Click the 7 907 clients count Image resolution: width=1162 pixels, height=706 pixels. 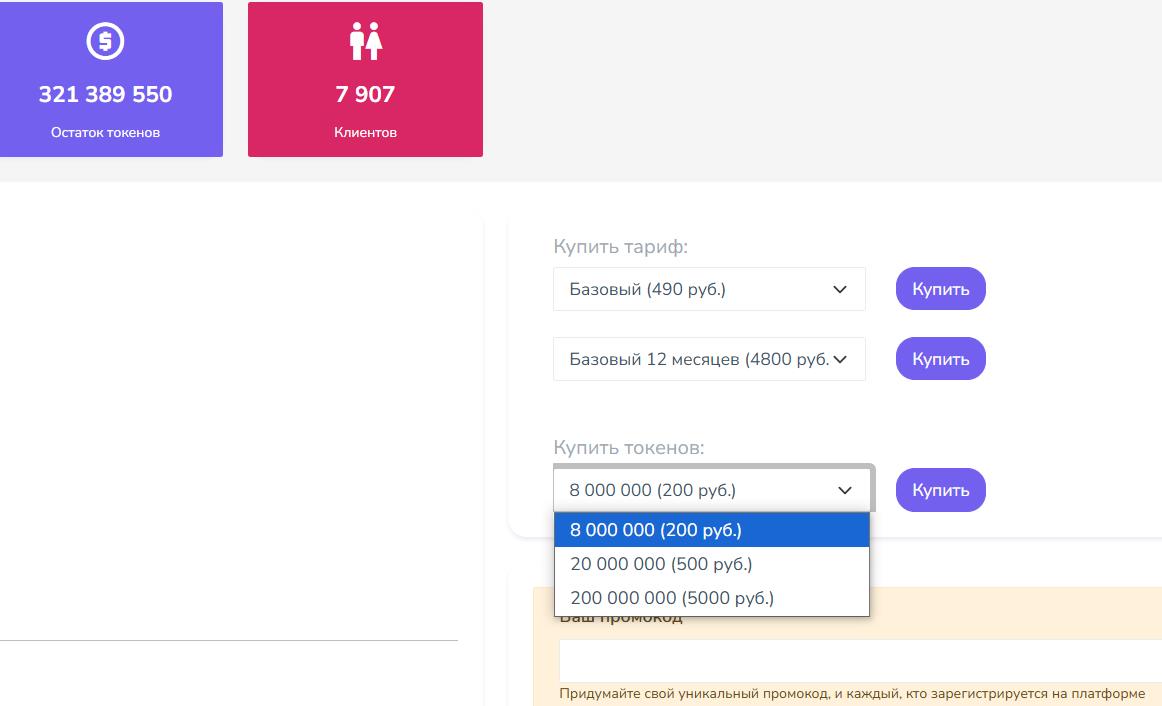[x=365, y=95]
